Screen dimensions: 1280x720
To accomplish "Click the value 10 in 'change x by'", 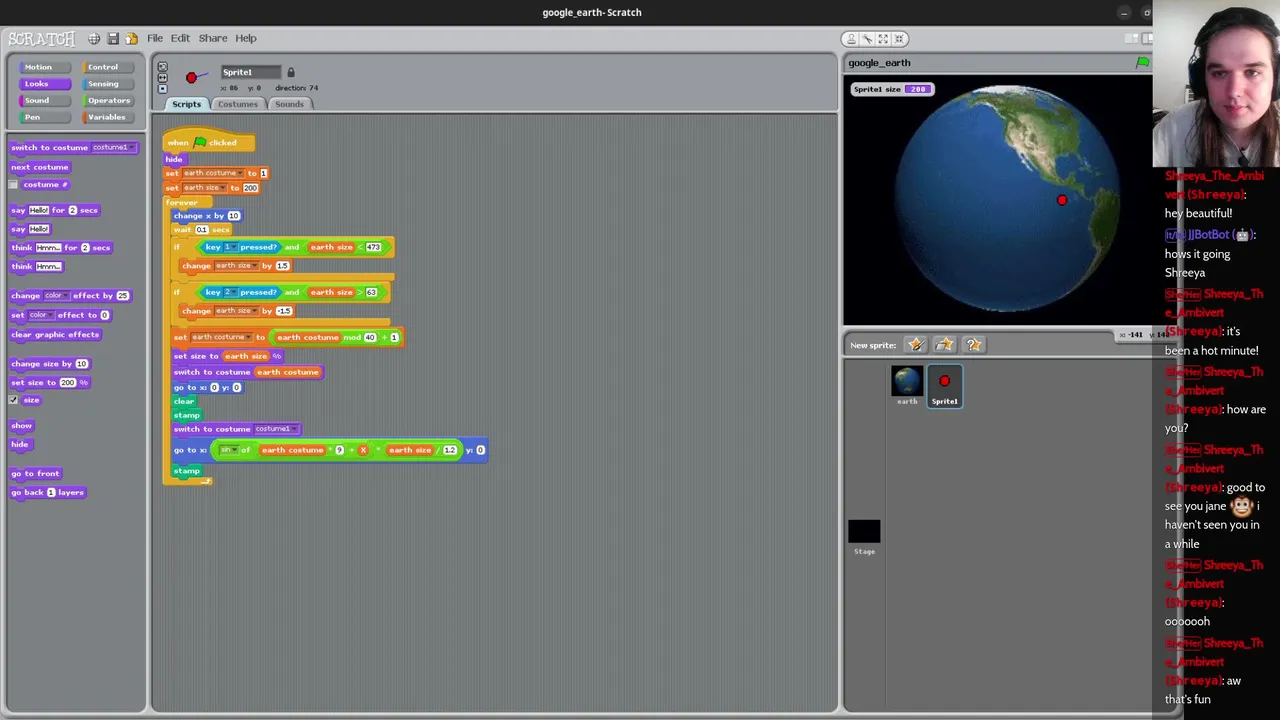I will (x=233, y=216).
